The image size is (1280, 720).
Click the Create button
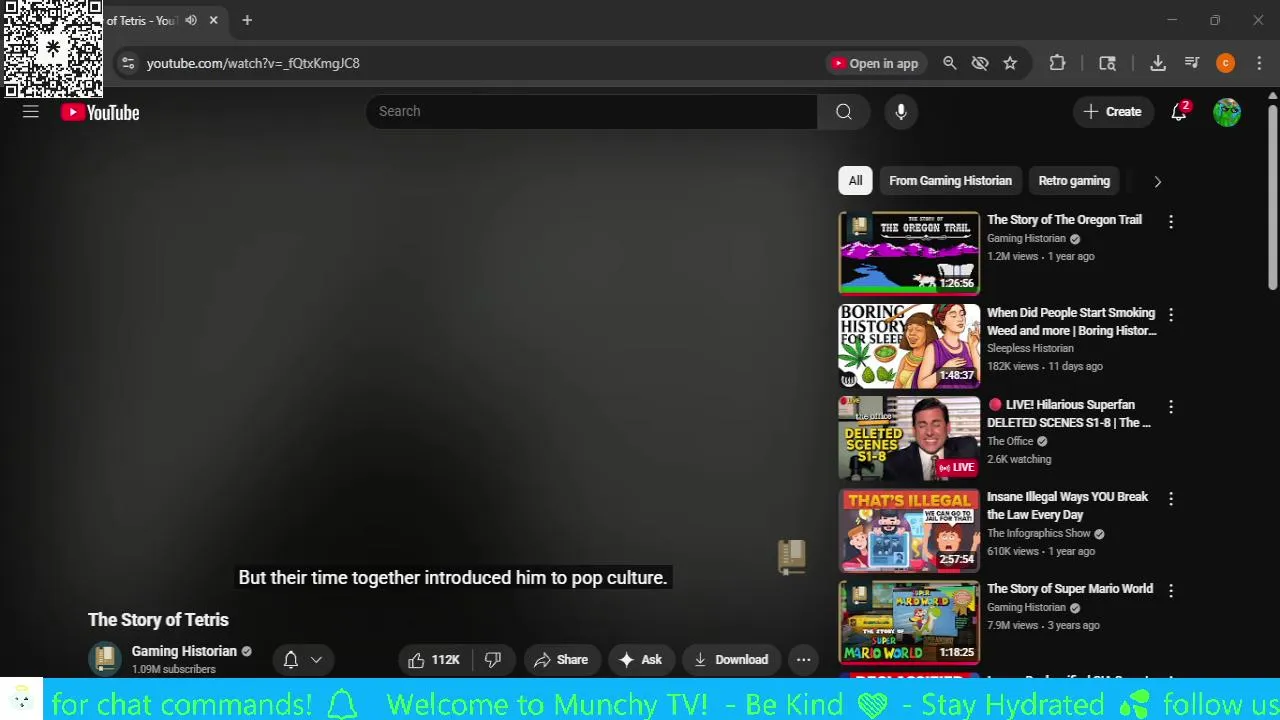(1112, 111)
